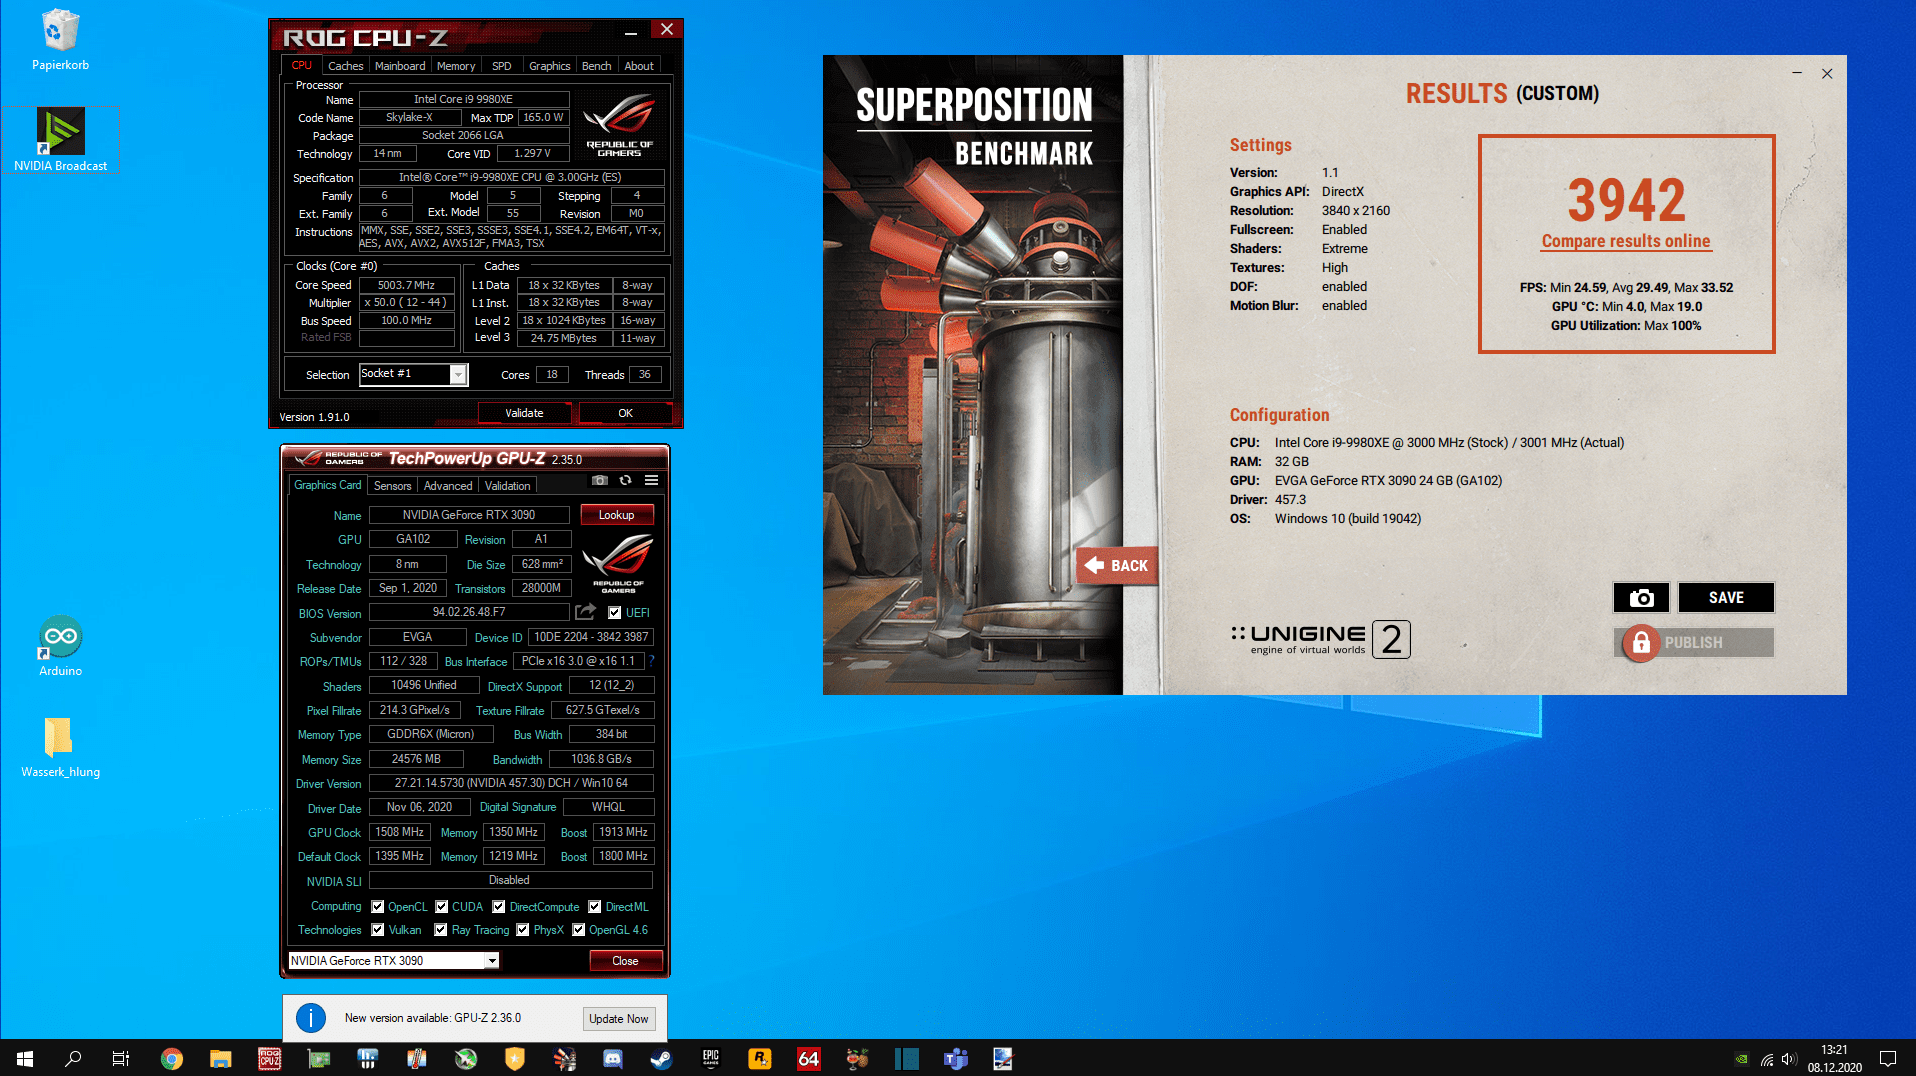Open the NVIDIA GeForce RTX 3090 card dropdown
Screen dimensions: 1916x1076
point(393,961)
